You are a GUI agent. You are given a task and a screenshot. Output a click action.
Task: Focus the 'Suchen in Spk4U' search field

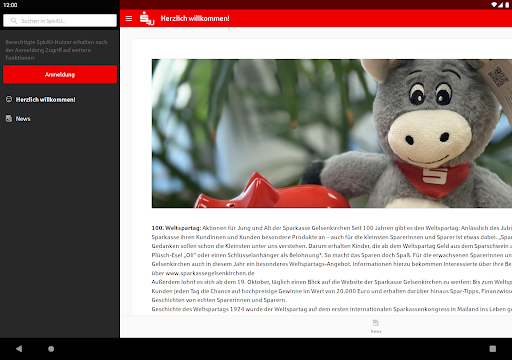click(60, 21)
